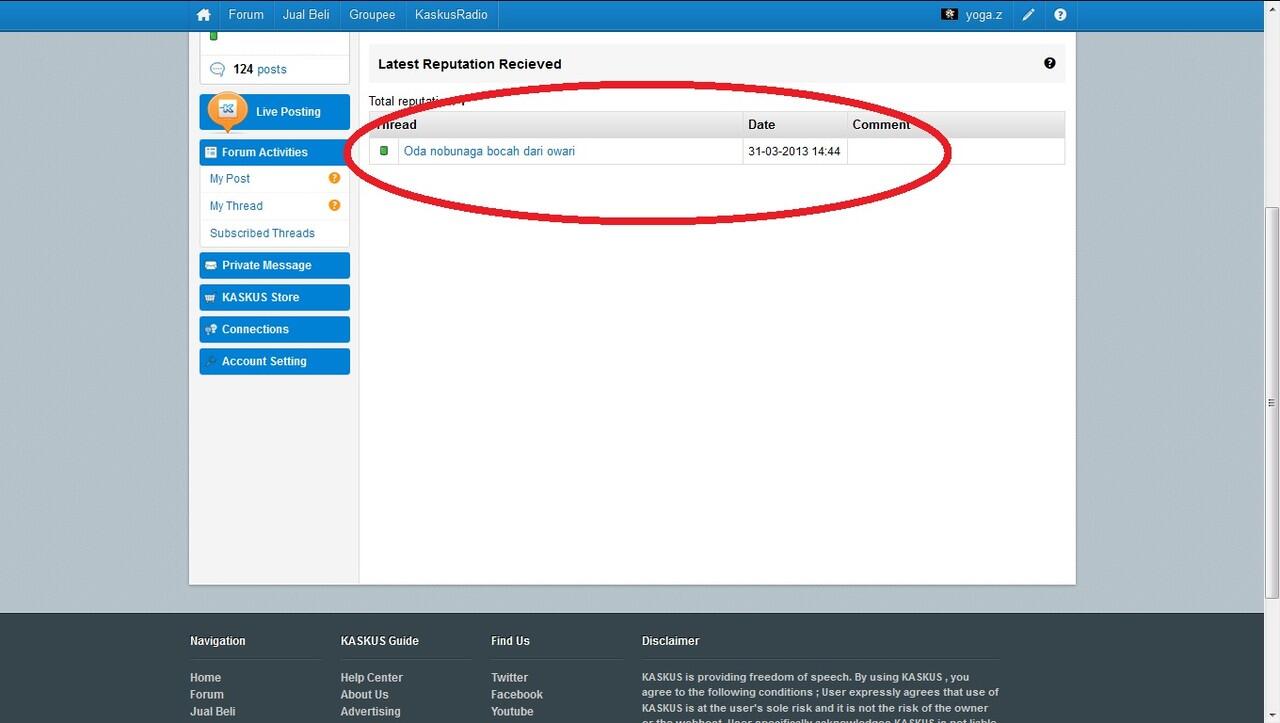Viewport: 1280px width, 723px height.
Task: Click the orange help icon next to My Post
Action: [334, 178]
